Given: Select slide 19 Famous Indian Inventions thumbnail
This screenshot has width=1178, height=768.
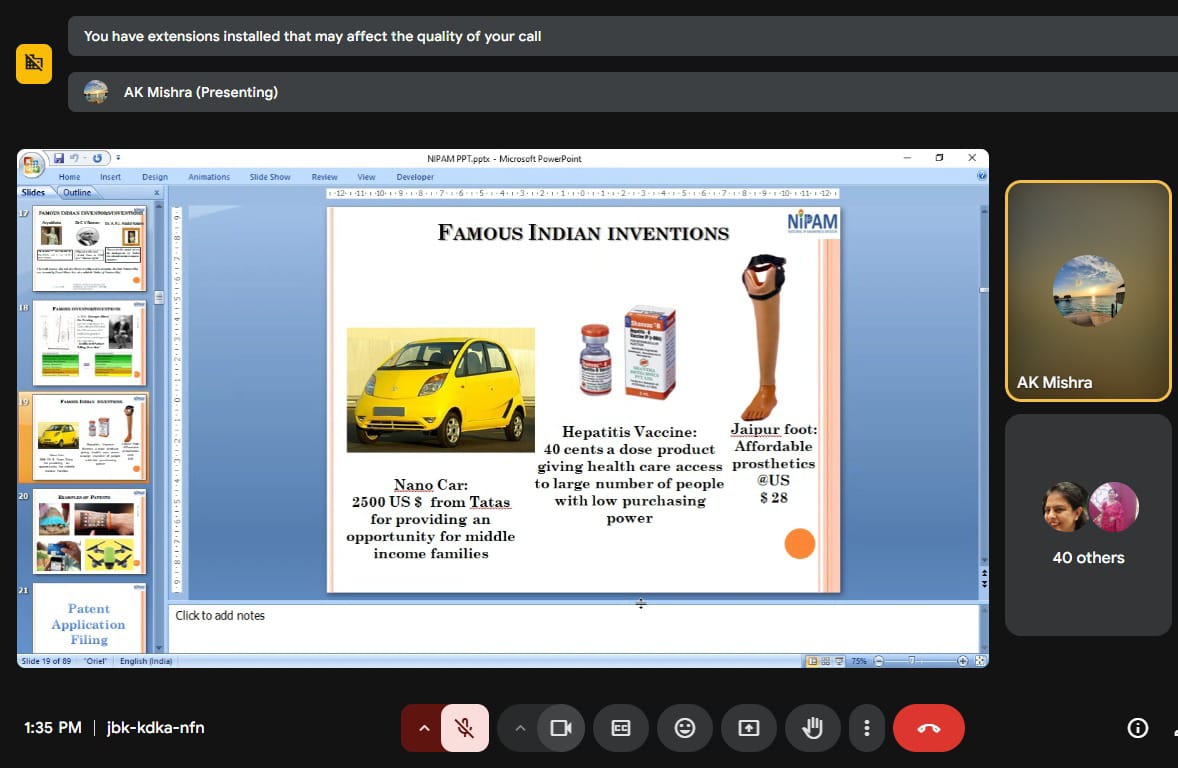Looking at the screenshot, I should coord(89,437).
